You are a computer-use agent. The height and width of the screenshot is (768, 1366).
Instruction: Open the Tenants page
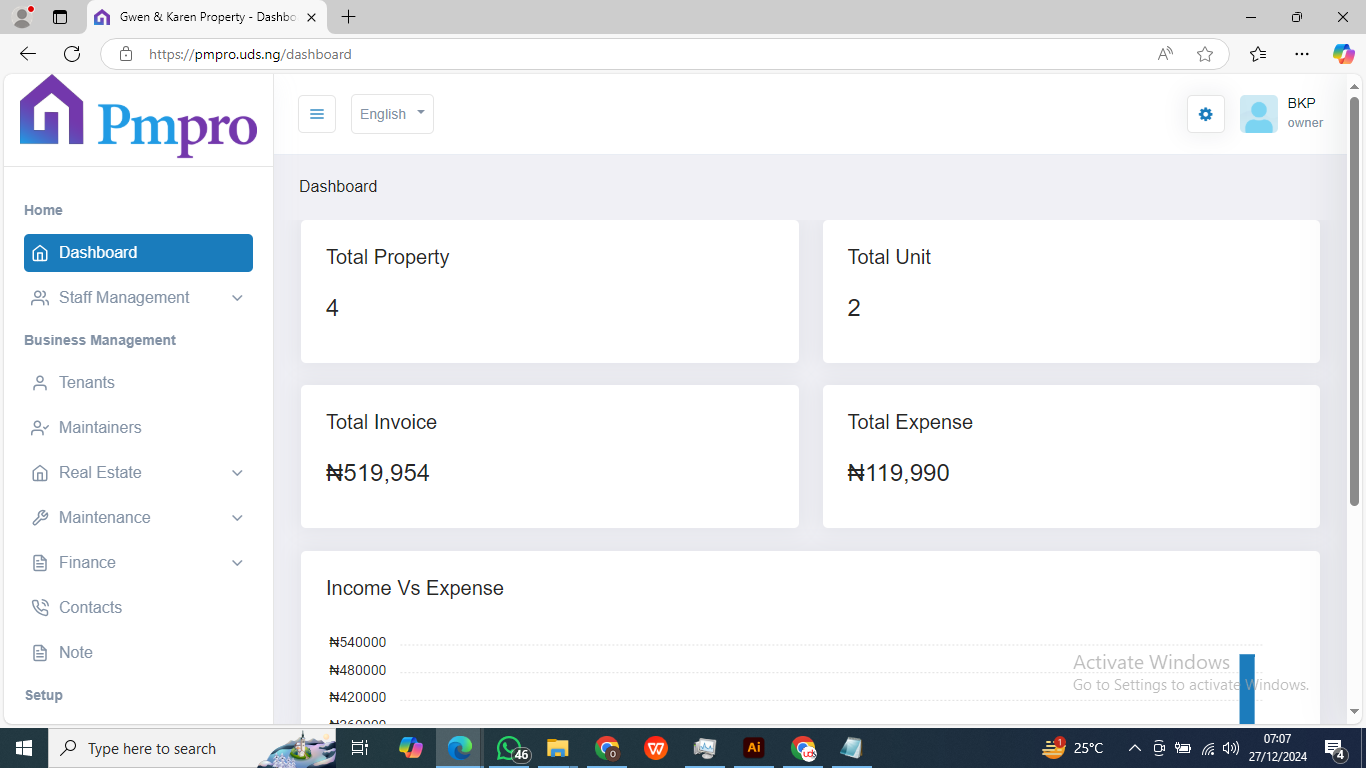[87, 383]
